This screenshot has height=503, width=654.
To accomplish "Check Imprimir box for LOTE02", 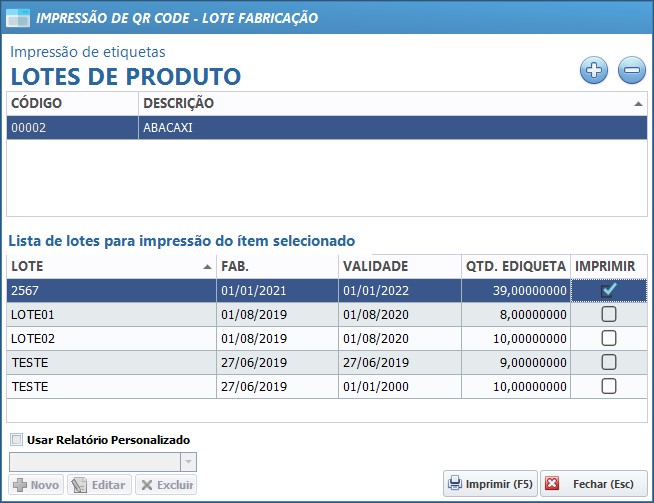I will coord(609,338).
